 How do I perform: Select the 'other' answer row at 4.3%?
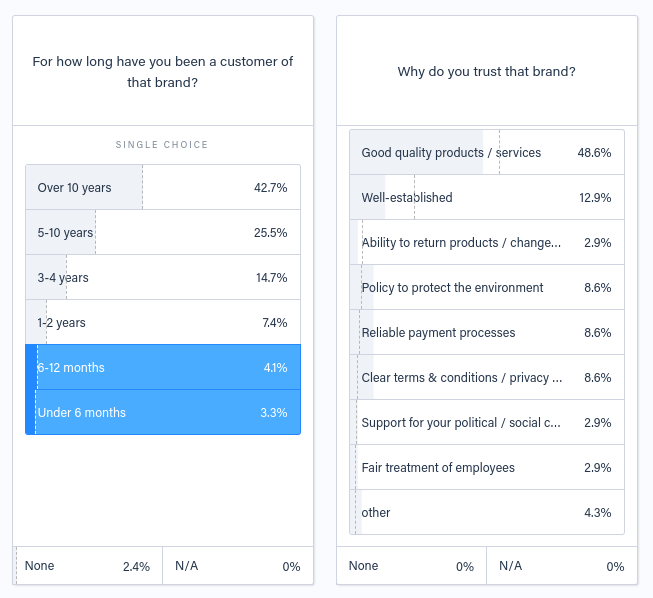tap(487, 512)
